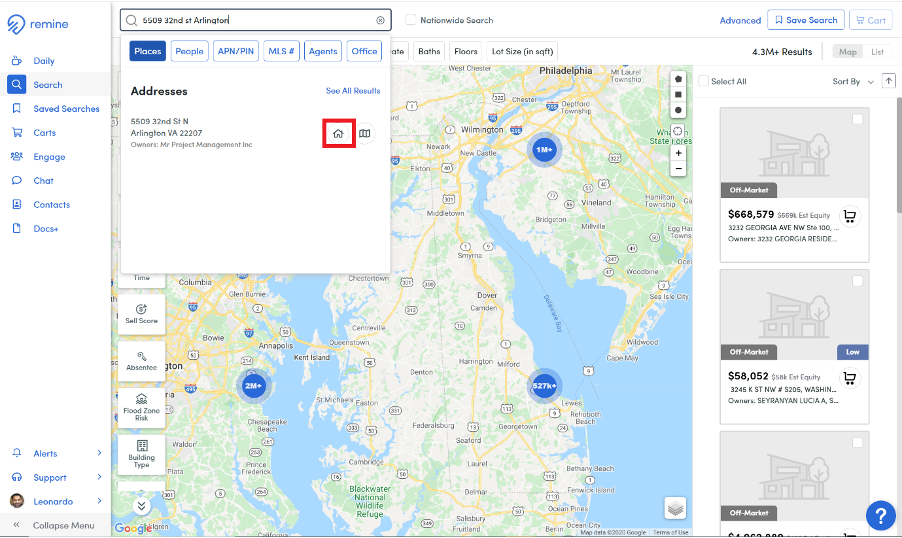Image resolution: width=902 pixels, height=538 pixels.
Task: Select the People search tab
Action: [189, 51]
